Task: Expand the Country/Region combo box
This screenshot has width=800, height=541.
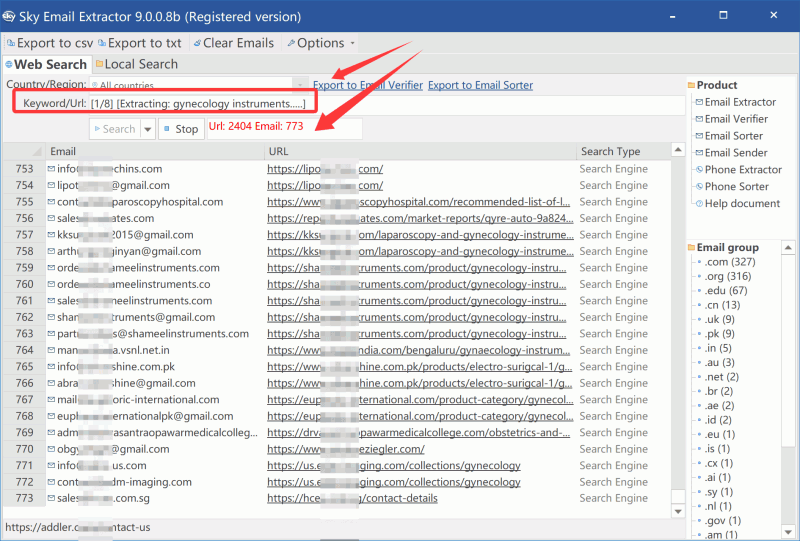Action: pos(299,86)
